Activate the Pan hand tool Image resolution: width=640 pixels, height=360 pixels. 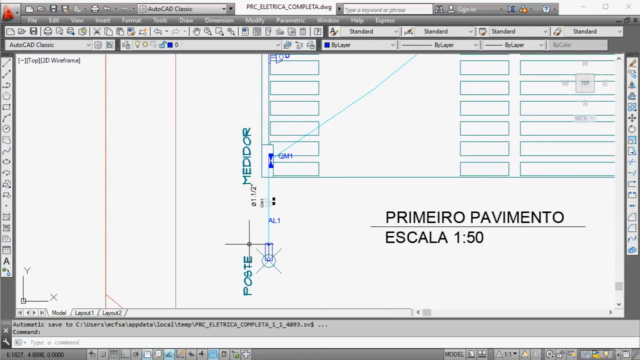click(x=196, y=31)
